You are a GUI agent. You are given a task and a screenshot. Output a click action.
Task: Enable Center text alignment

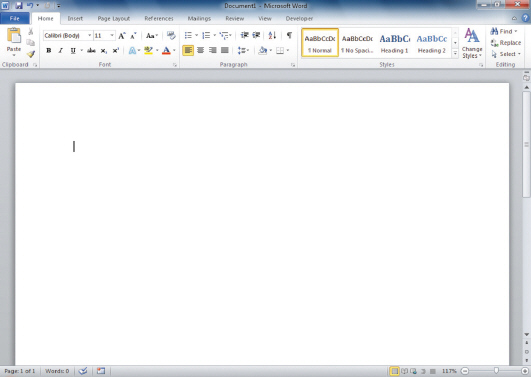click(200, 50)
